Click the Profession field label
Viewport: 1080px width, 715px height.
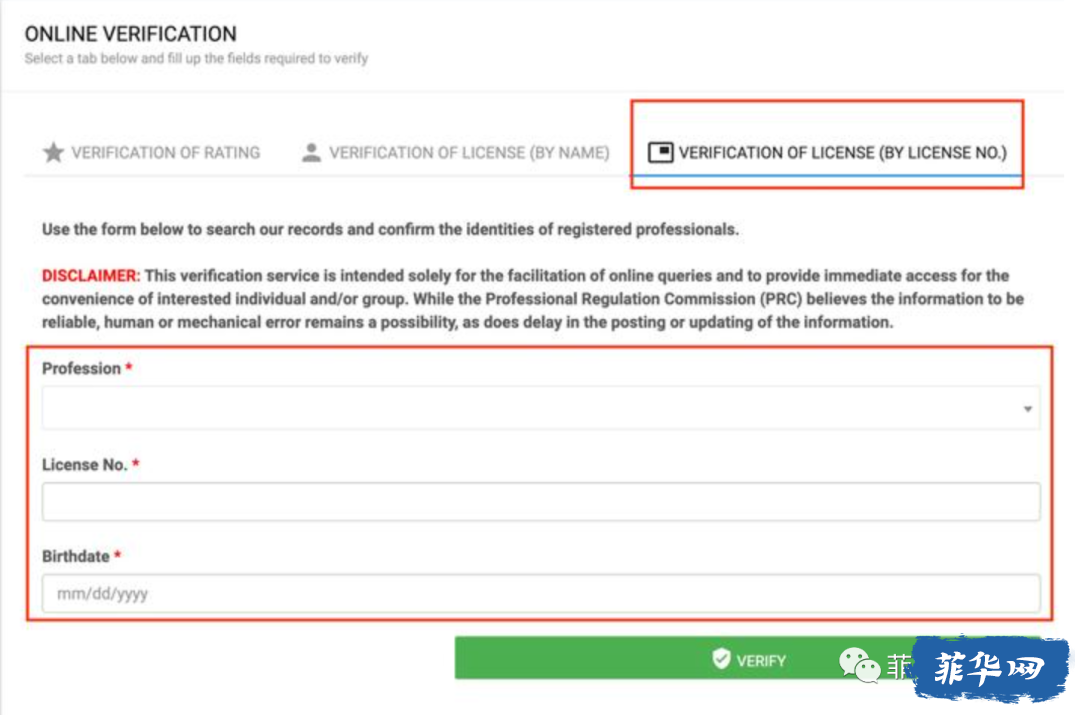81,369
